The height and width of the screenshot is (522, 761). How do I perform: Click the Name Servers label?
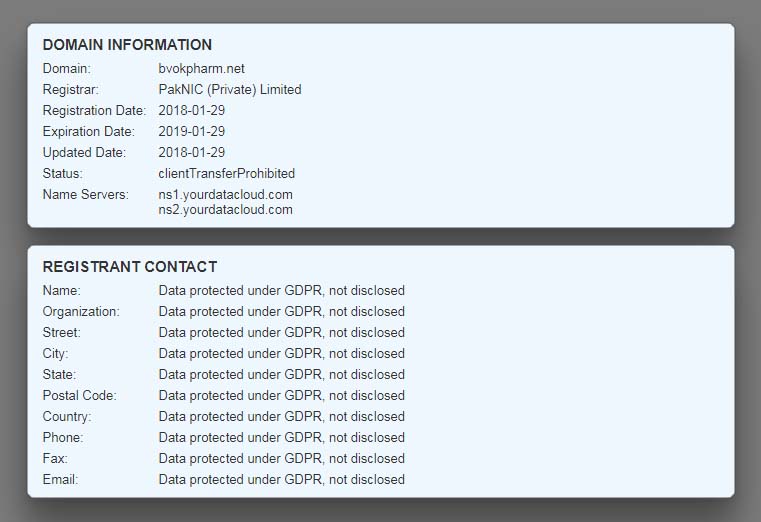click(85, 194)
